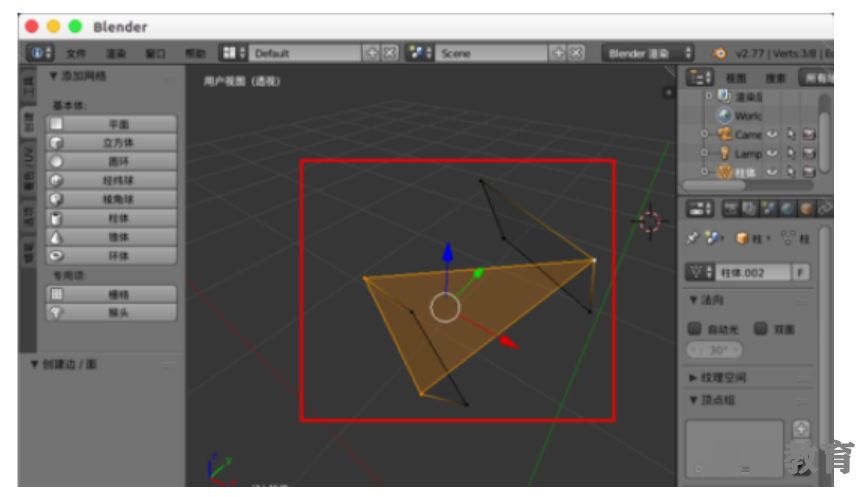Add a 平面 plane mesh
Viewport: 861px width, 497px height.
pos(111,124)
